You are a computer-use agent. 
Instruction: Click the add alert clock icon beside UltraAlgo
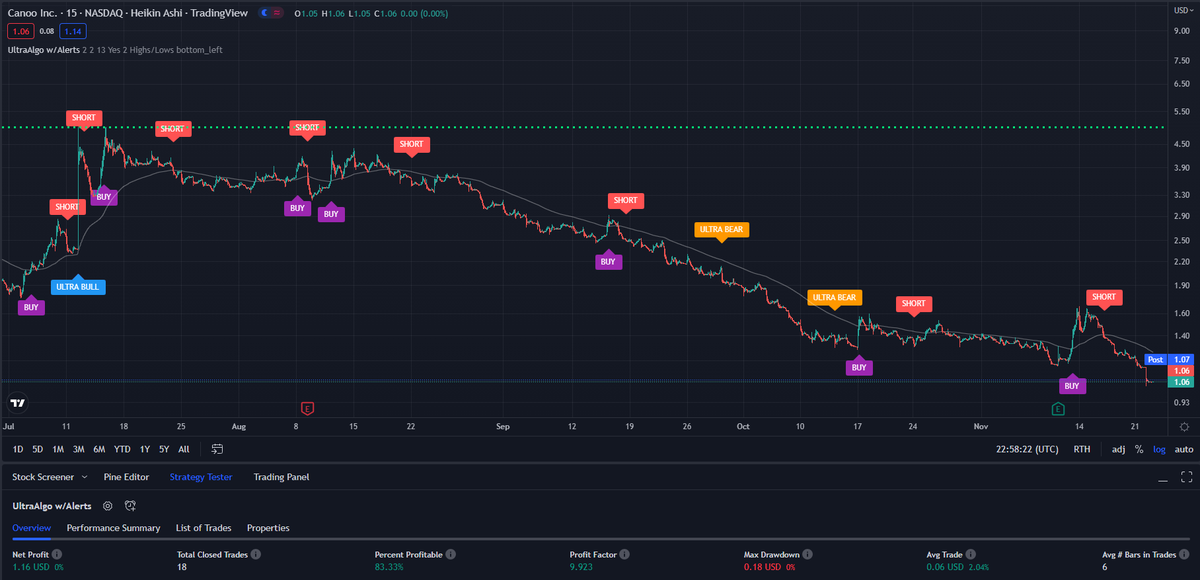[130, 506]
